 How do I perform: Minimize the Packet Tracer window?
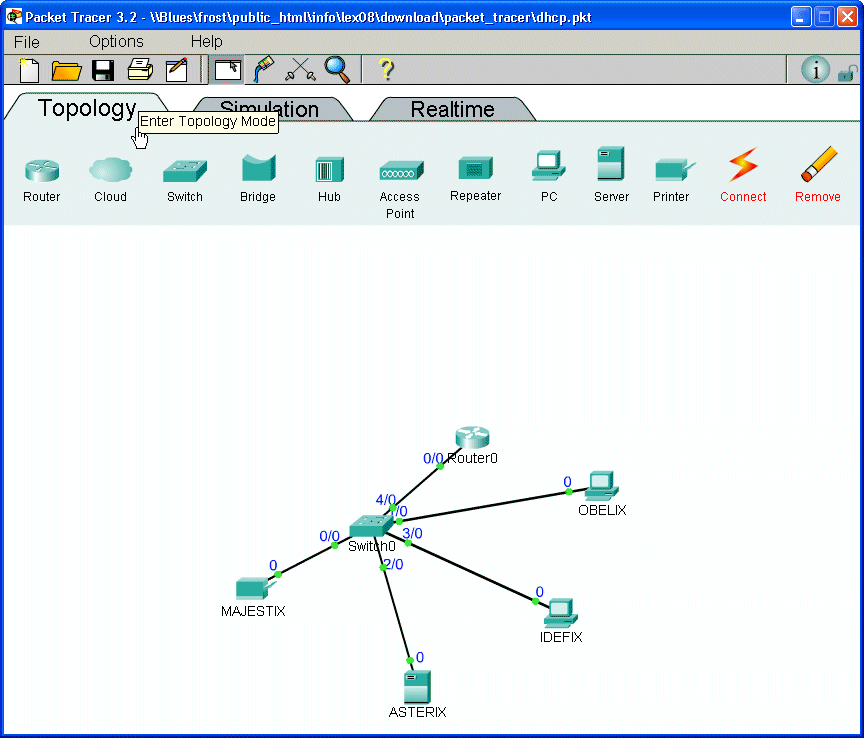click(x=801, y=17)
